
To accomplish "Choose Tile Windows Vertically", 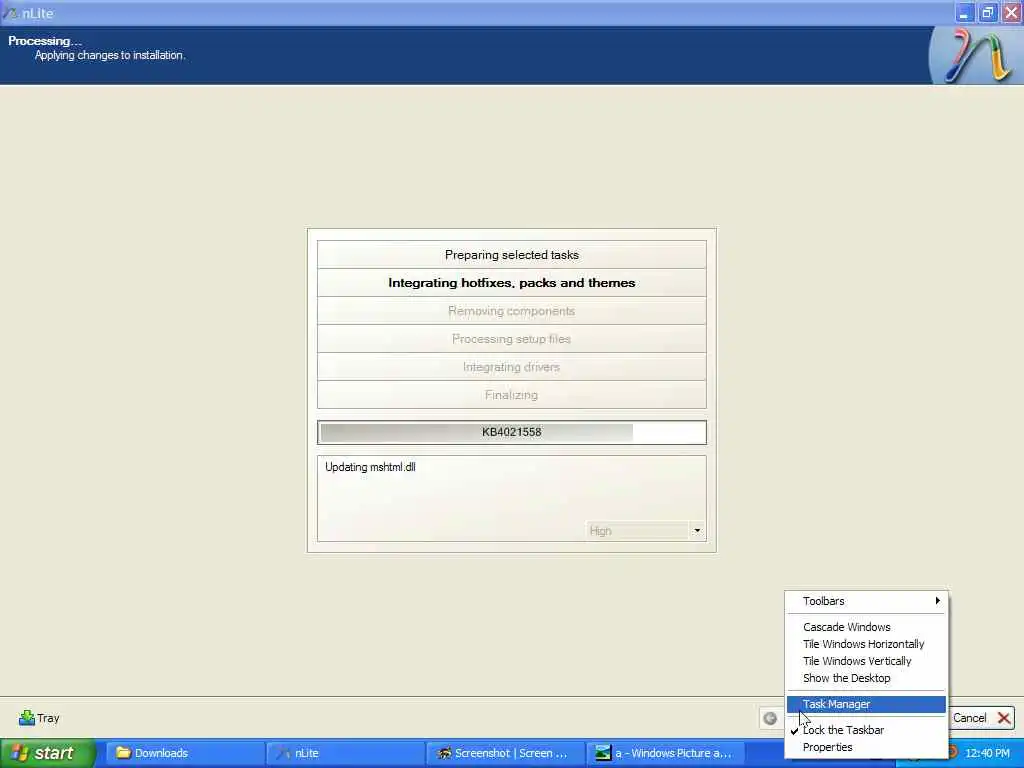I will [866, 661].
